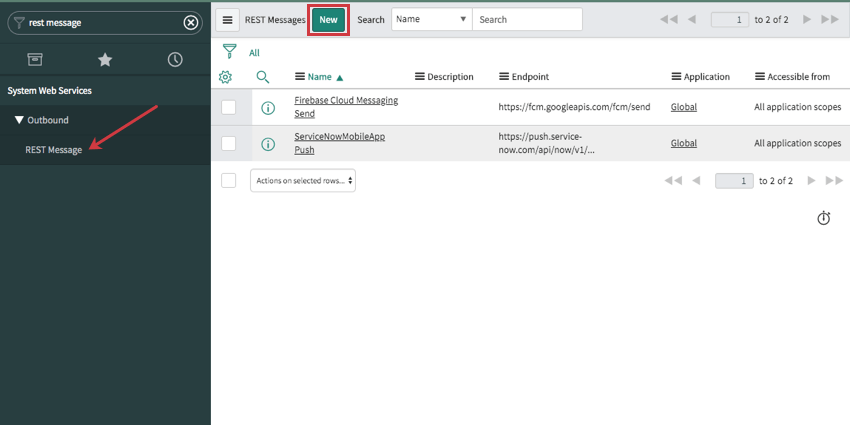
Task: Show all applications archive tab
Action: (x=35, y=60)
